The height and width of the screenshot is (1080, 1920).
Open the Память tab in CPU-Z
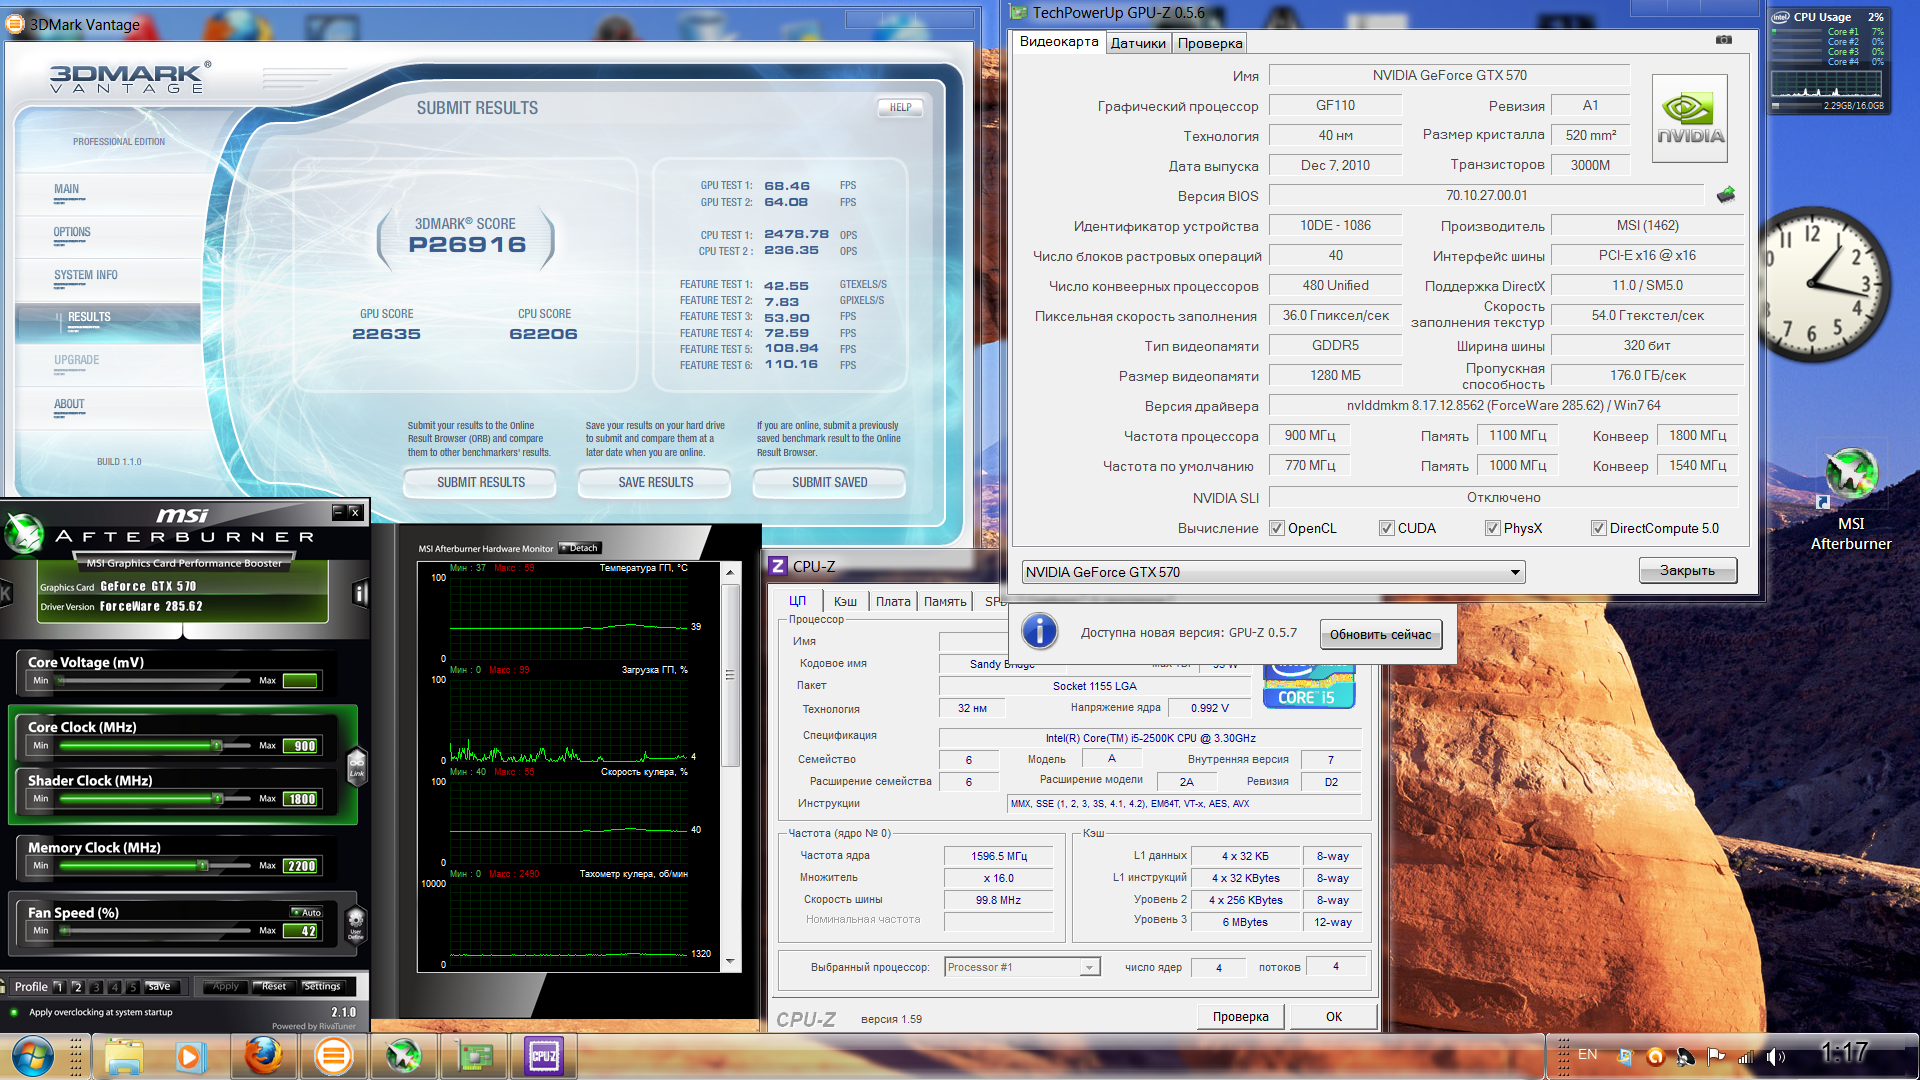(945, 601)
